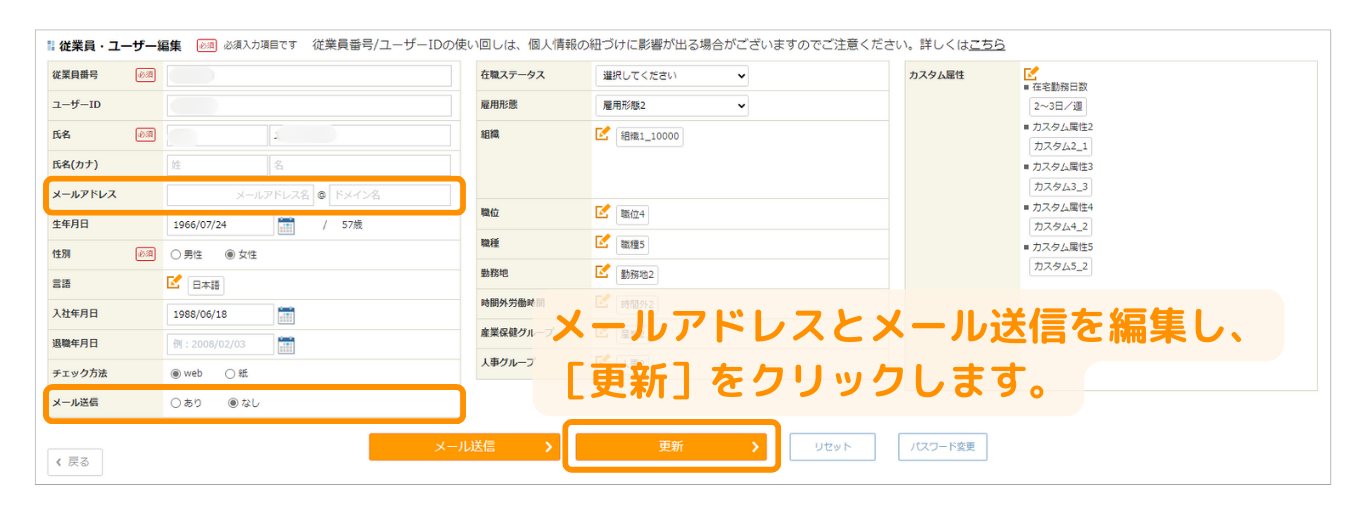
Task: Edit カスタム属性 via the pencil icon
Action: [x=1031, y=74]
